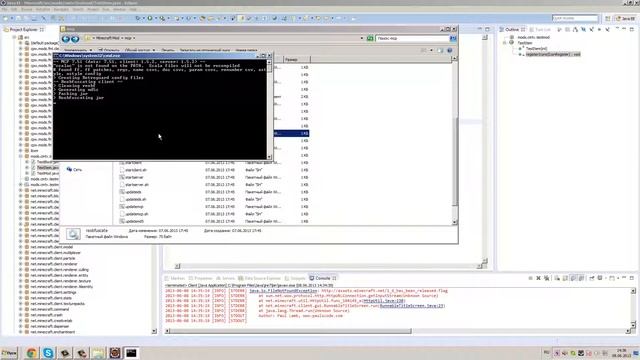Click the Explorer file list vertical scrollbar
This screenshot has height=360, width=640.
[x=455, y=161]
